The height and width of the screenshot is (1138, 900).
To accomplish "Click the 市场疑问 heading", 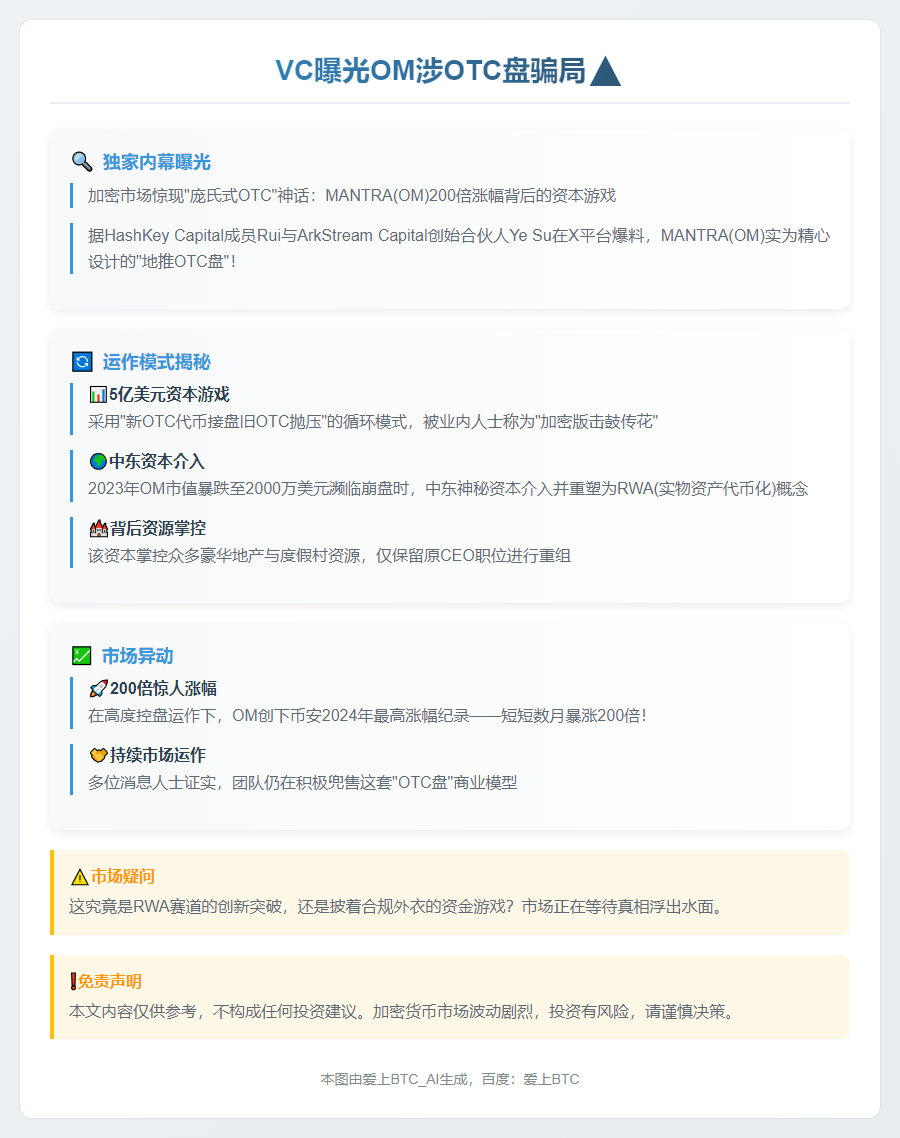I will 123,877.
